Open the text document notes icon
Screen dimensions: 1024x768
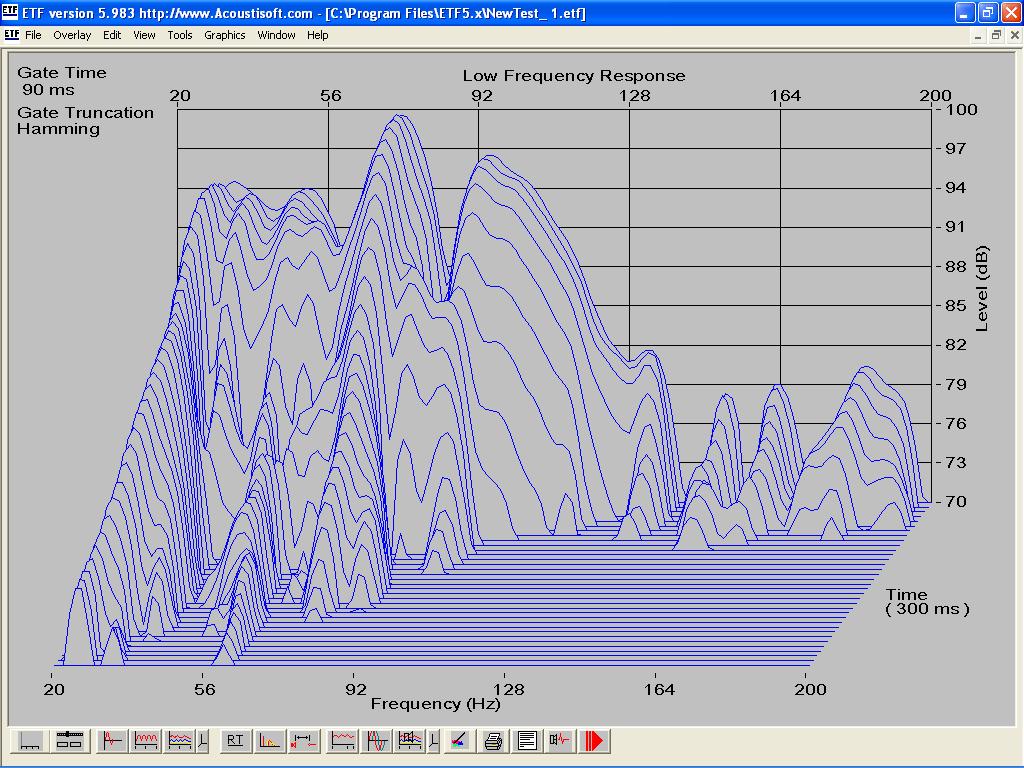tap(527, 741)
